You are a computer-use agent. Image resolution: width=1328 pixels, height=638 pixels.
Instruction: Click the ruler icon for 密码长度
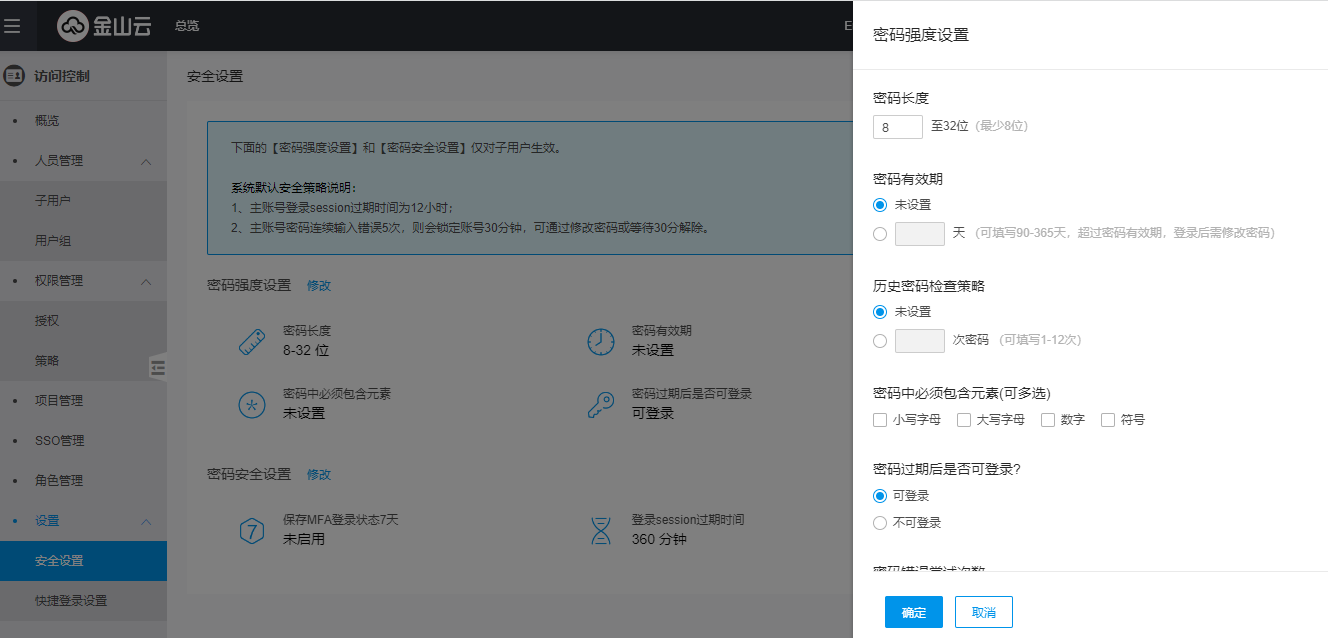point(252,341)
